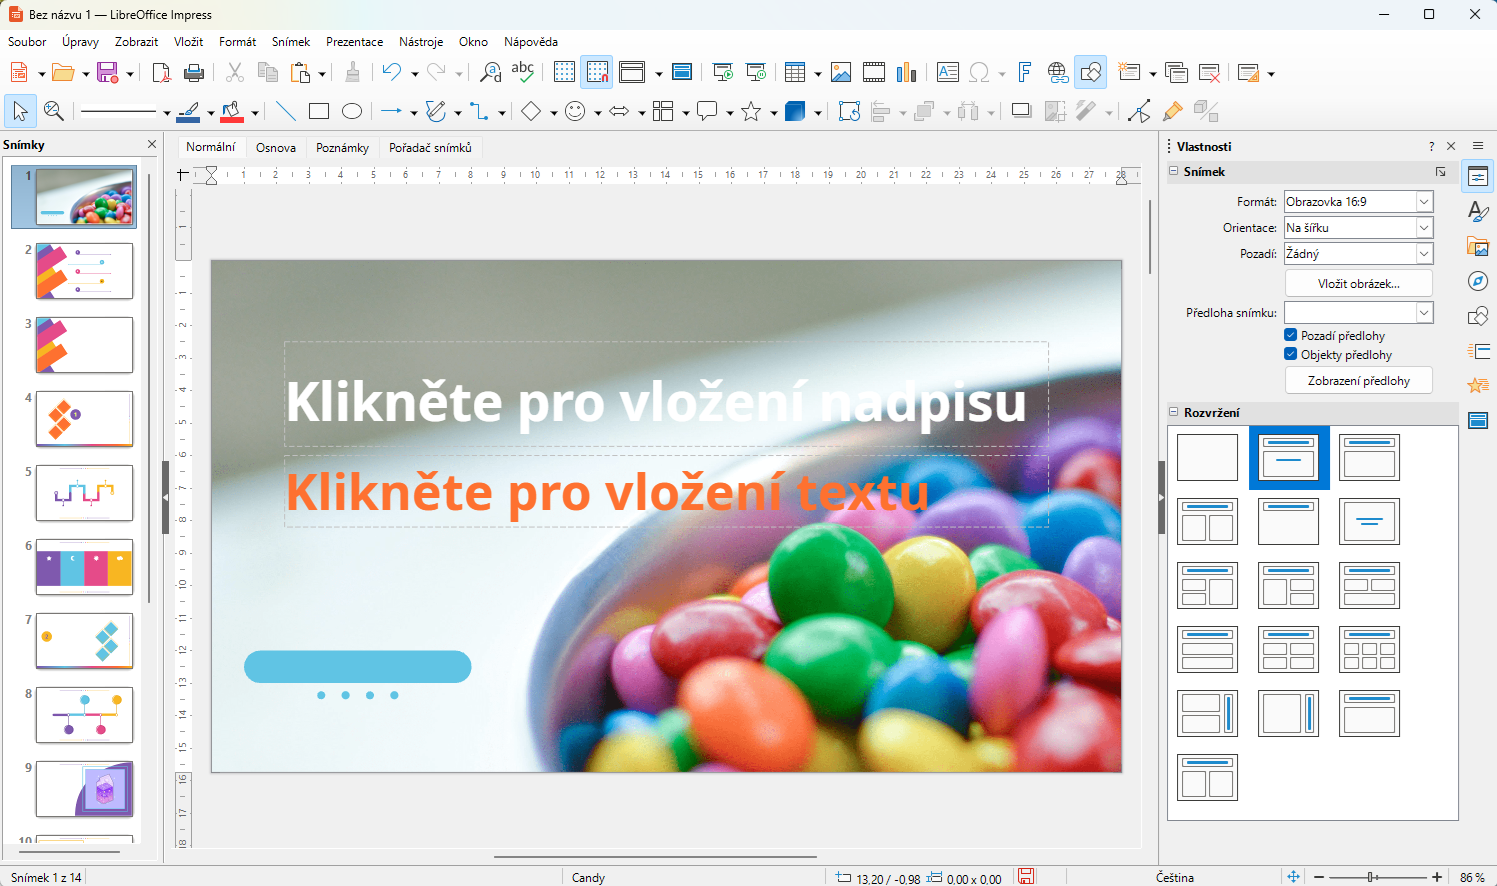Click the Shadow toggle icon
The image size is (1497, 886).
(1021, 111)
